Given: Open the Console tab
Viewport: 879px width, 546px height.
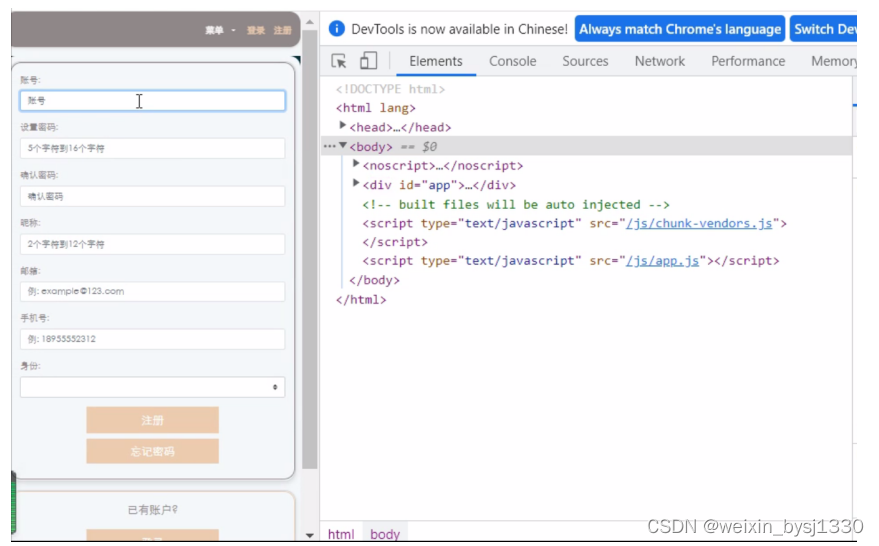Looking at the screenshot, I should click(512, 61).
